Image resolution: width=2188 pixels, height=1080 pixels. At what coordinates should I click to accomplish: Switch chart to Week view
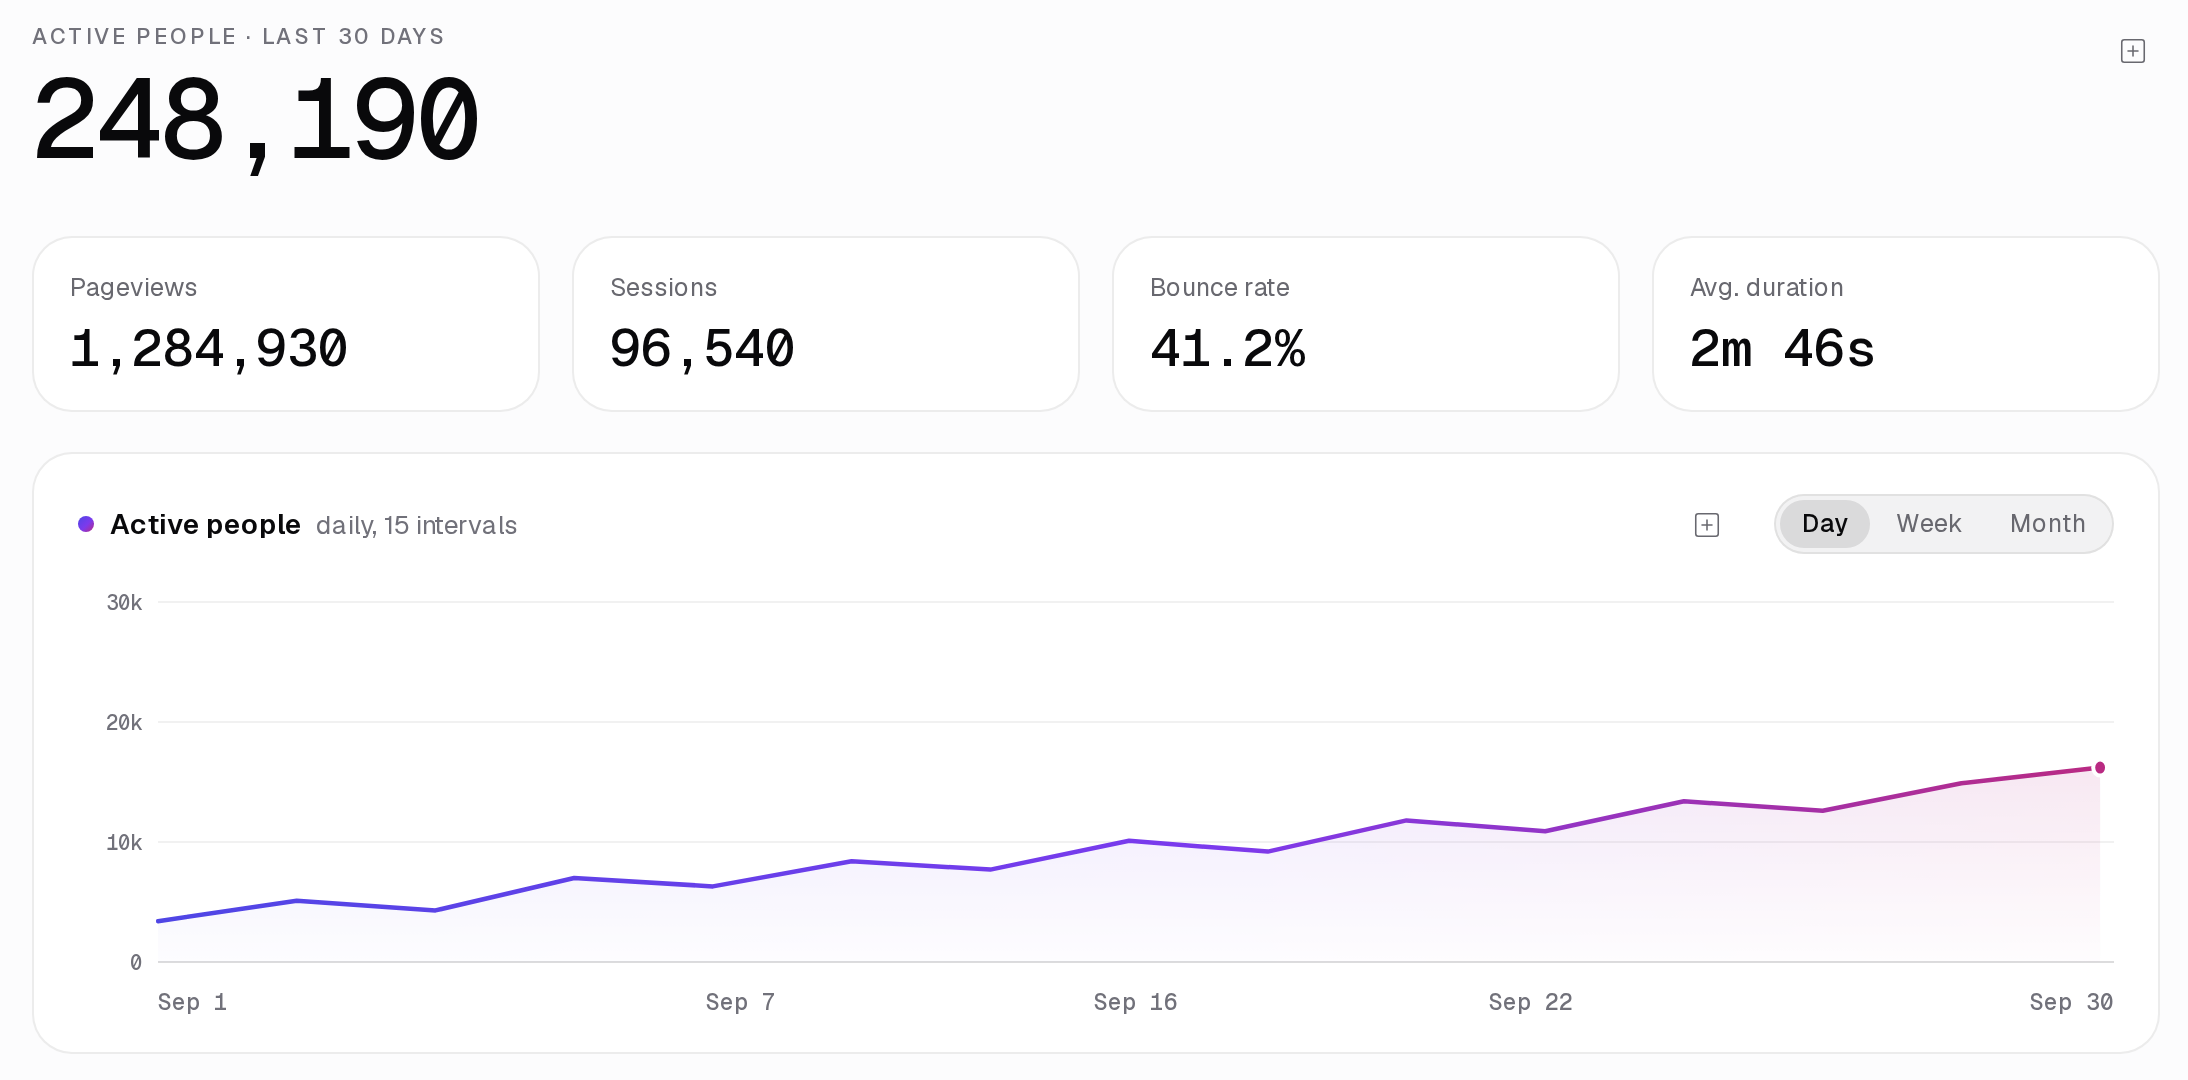(1928, 523)
